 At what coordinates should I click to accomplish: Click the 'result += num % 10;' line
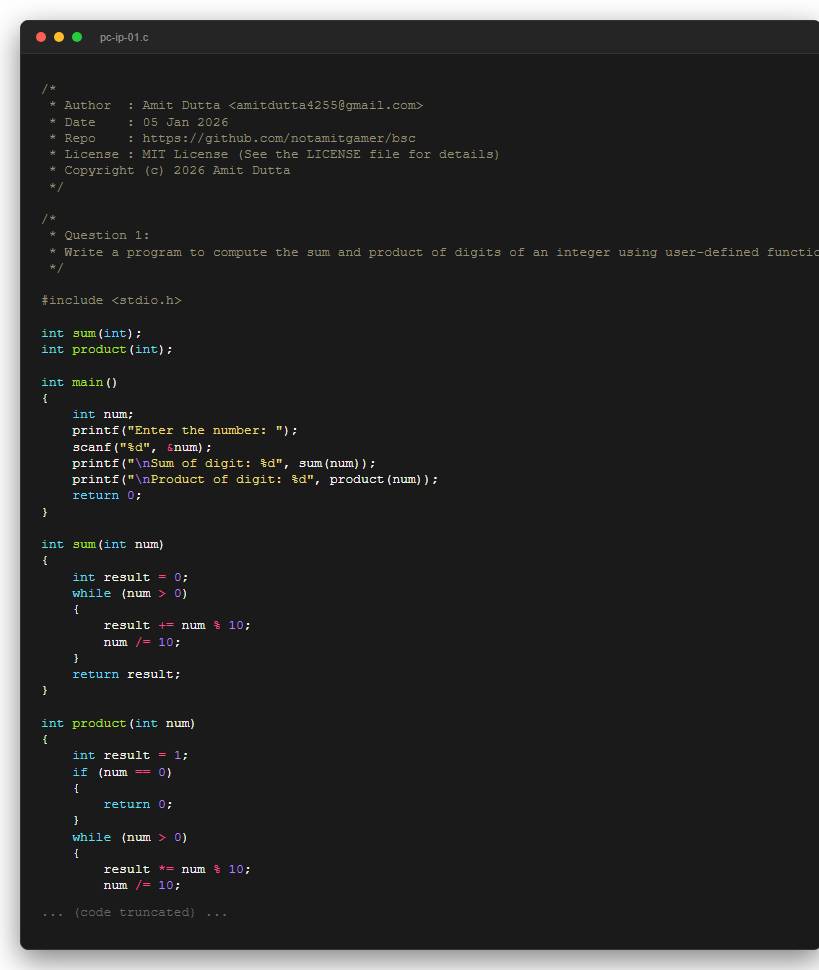coord(177,625)
